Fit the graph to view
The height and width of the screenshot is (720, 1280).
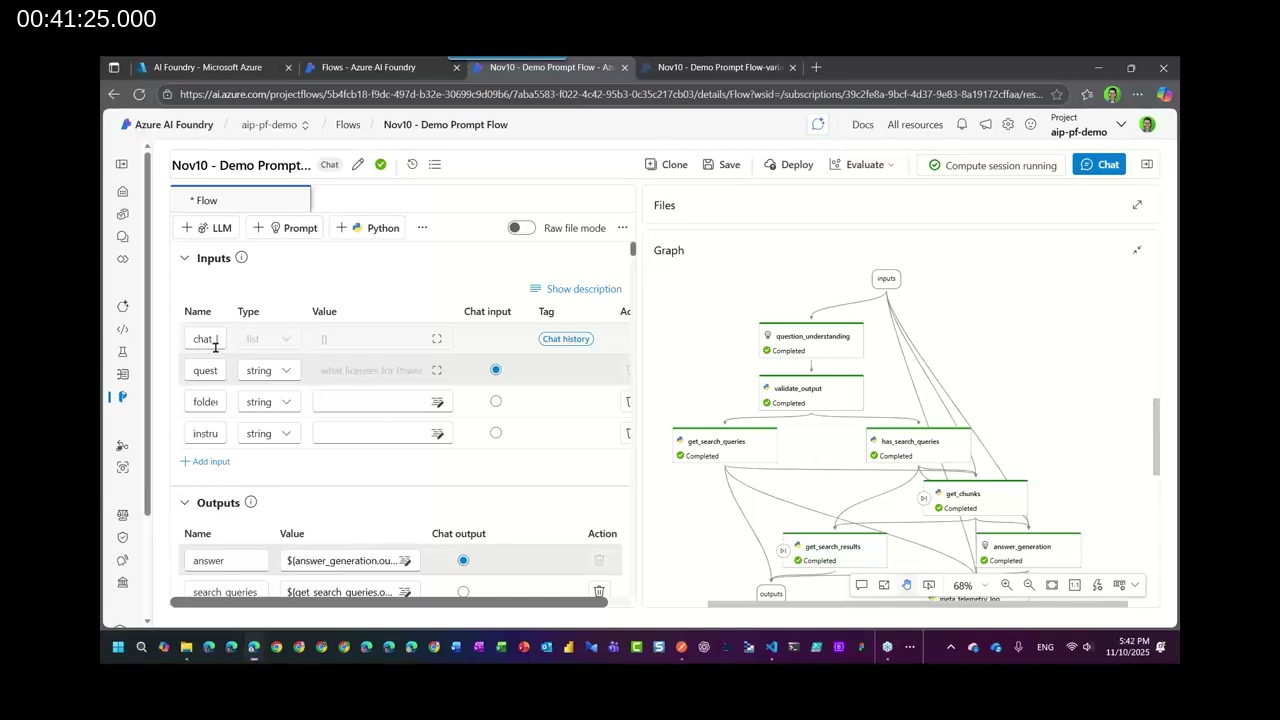tap(1052, 585)
